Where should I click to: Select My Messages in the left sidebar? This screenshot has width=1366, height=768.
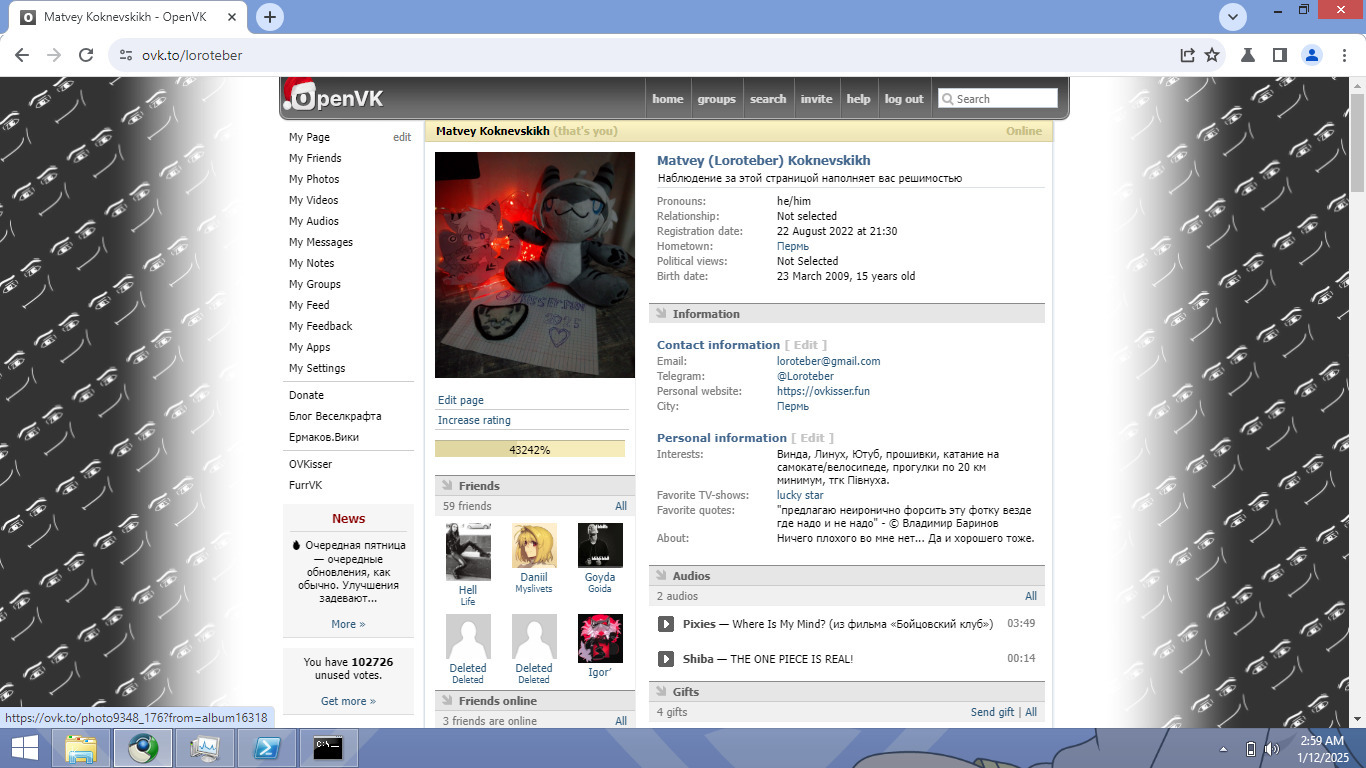(x=320, y=242)
